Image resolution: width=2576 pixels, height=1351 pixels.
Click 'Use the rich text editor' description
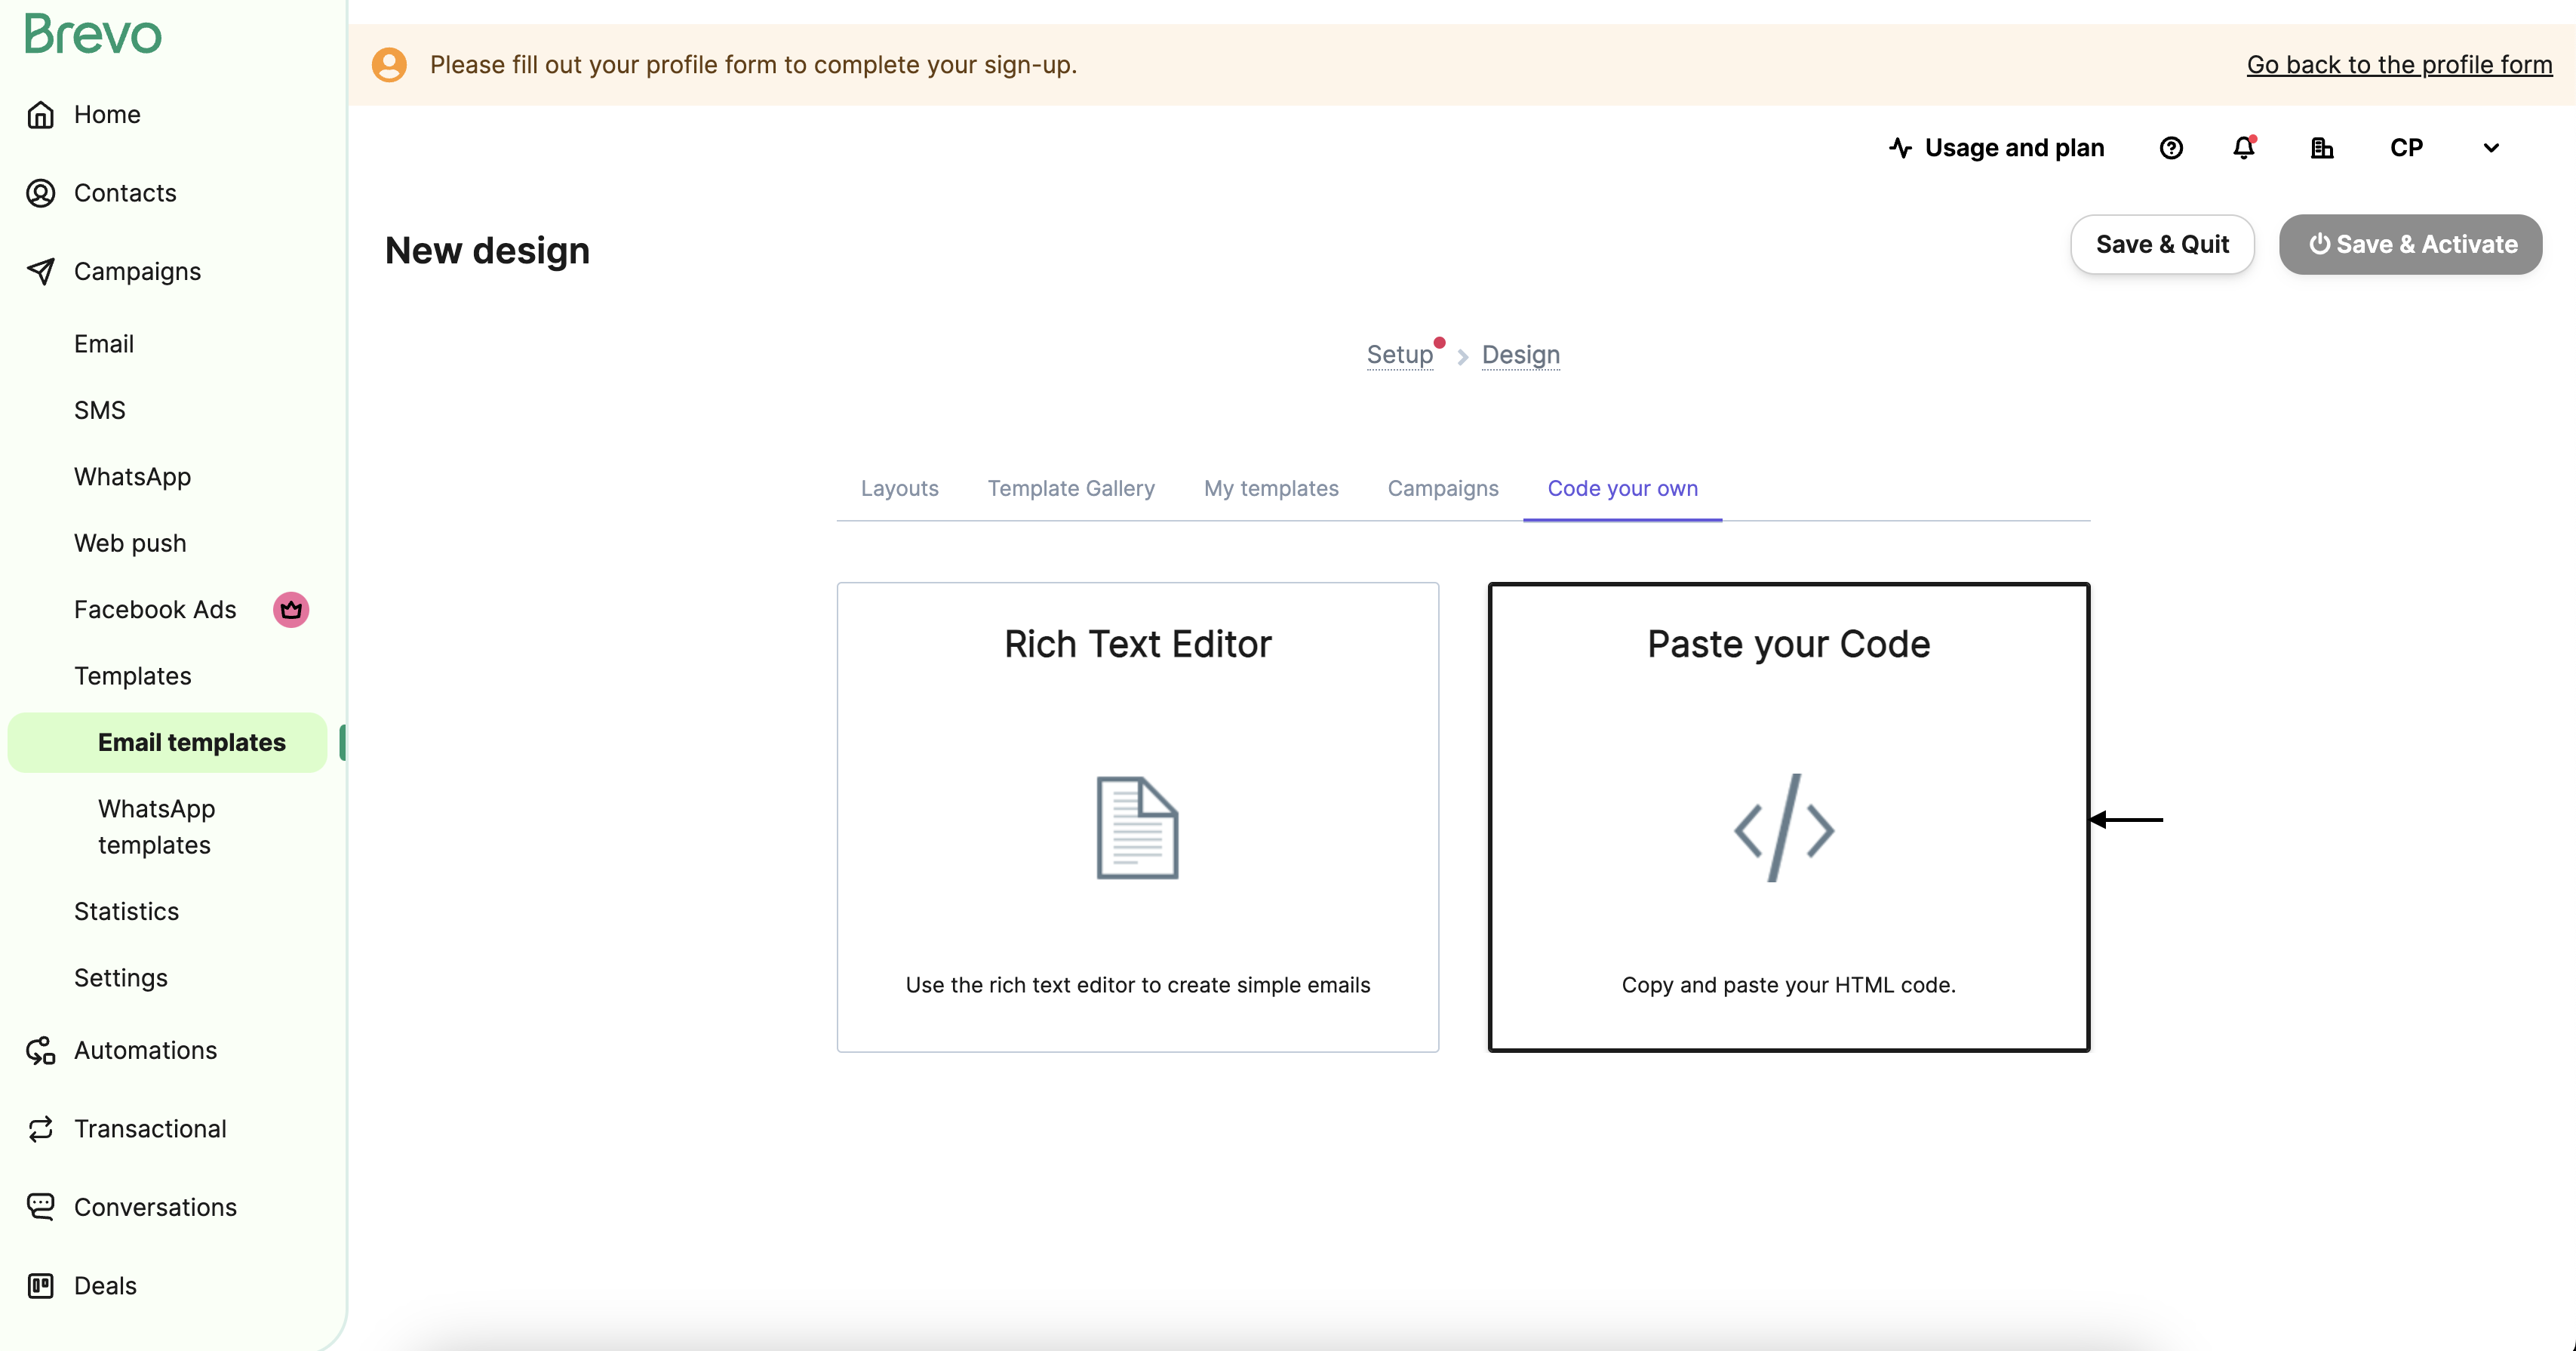[1138, 985]
